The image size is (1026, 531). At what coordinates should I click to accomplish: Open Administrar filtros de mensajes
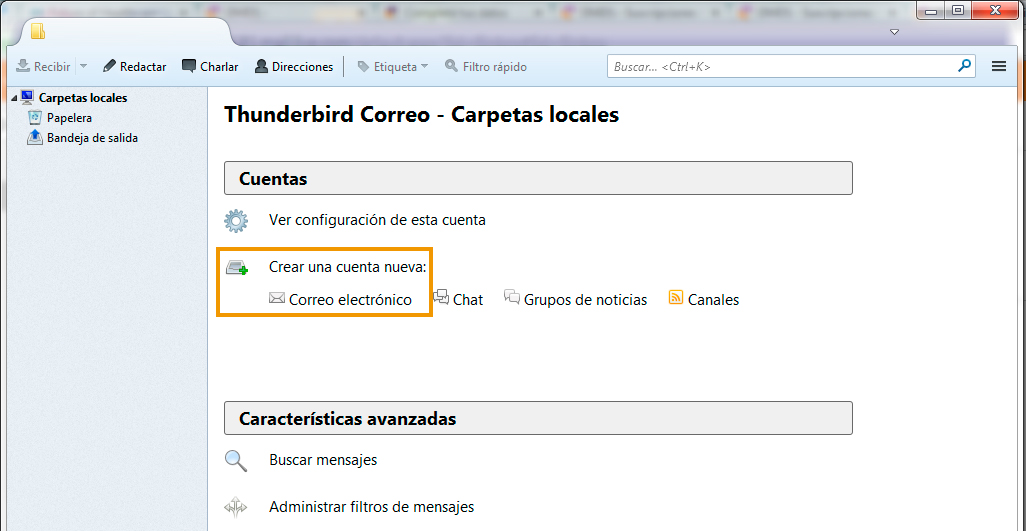click(x=372, y=507)
